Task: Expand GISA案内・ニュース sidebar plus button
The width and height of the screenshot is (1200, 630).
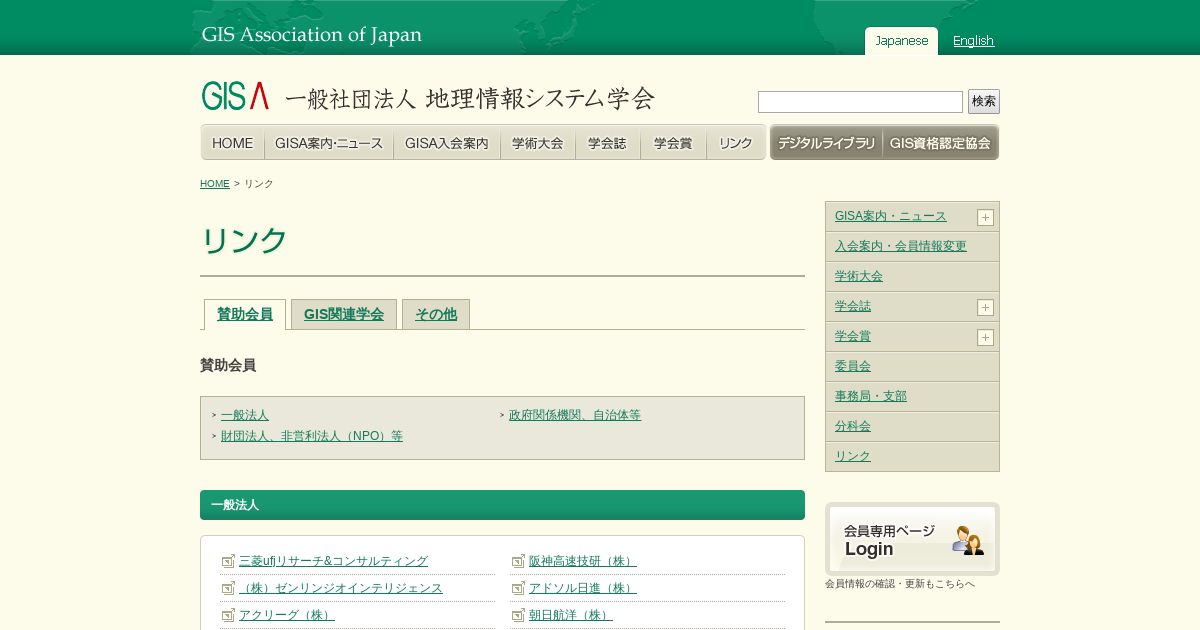Action: coord(985,217)
